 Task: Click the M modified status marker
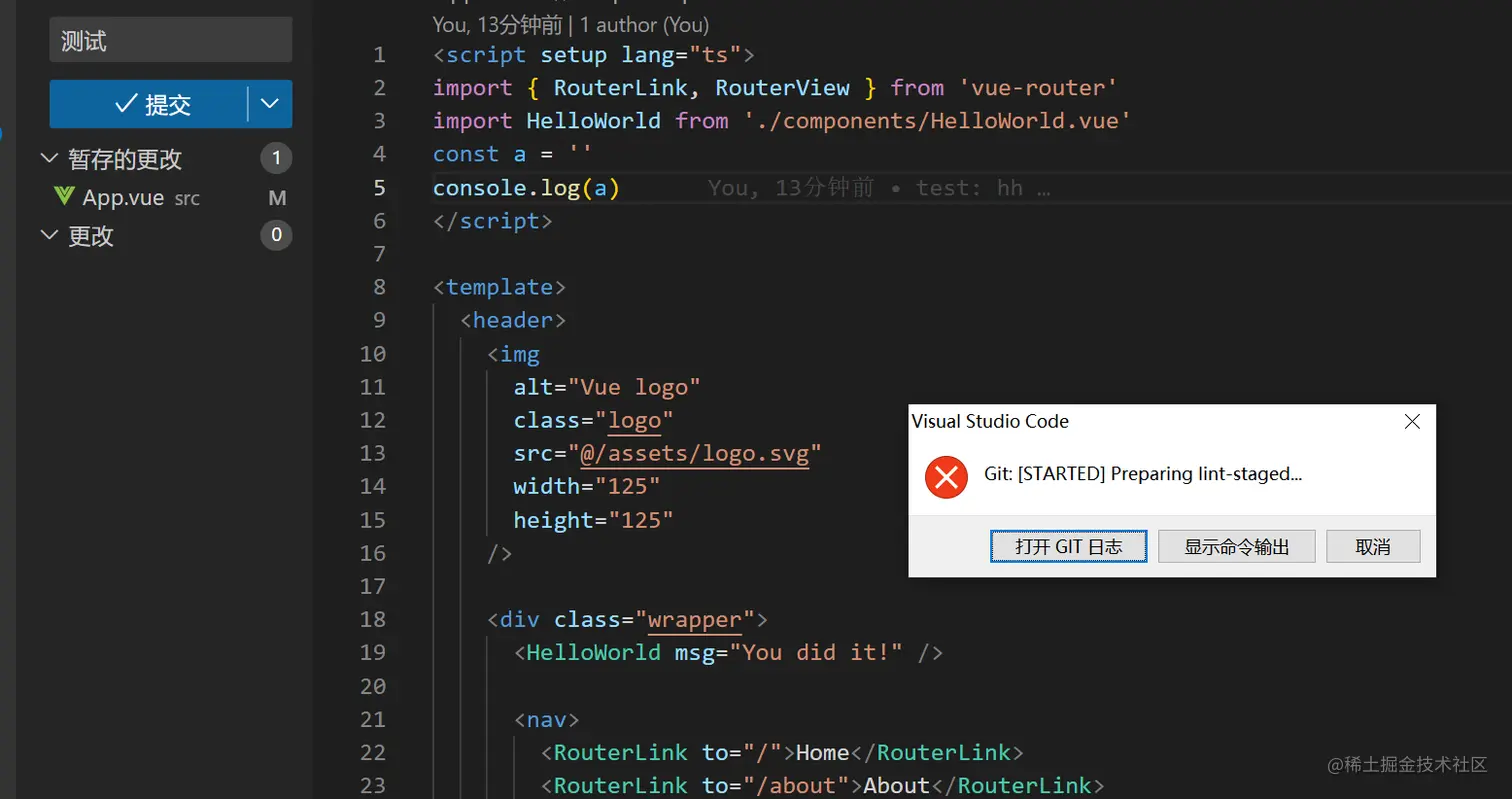coord(277,198)
